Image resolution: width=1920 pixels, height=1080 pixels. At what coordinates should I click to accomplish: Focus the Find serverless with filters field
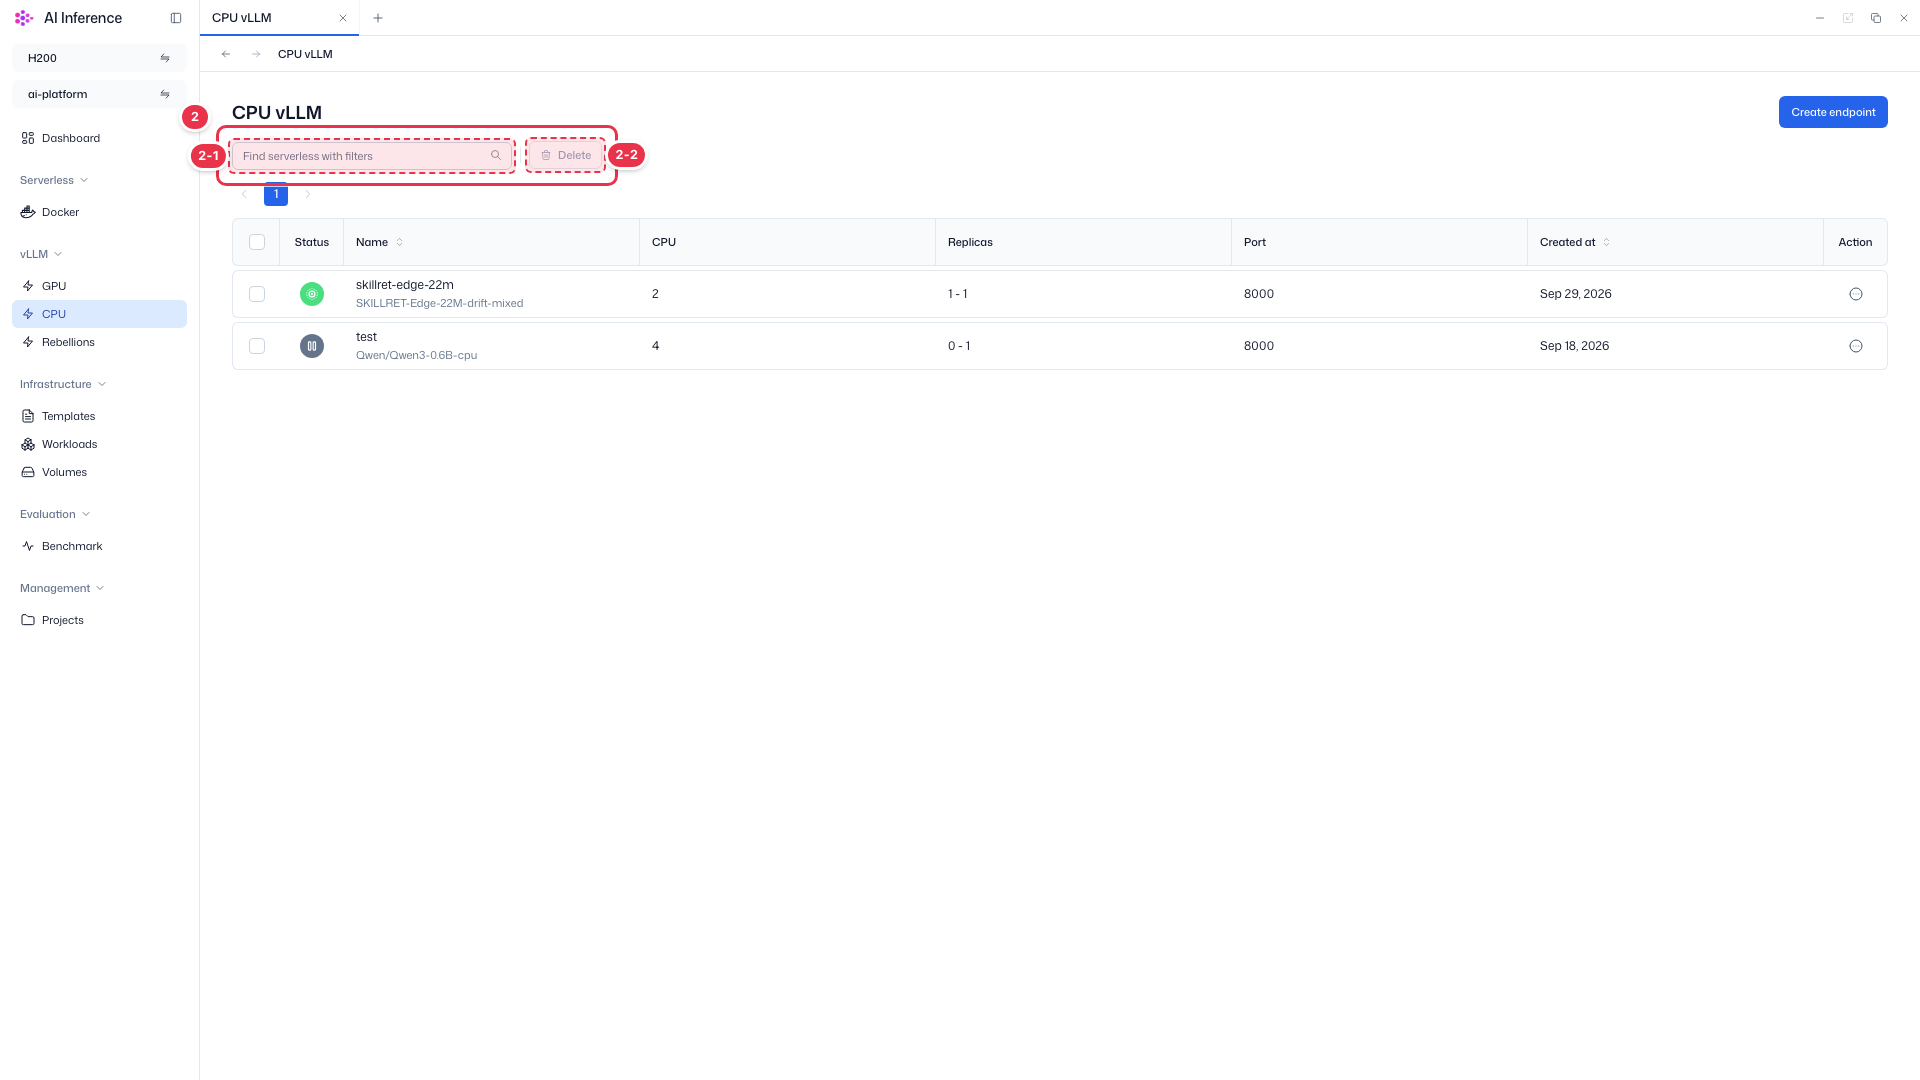point(372,155)
